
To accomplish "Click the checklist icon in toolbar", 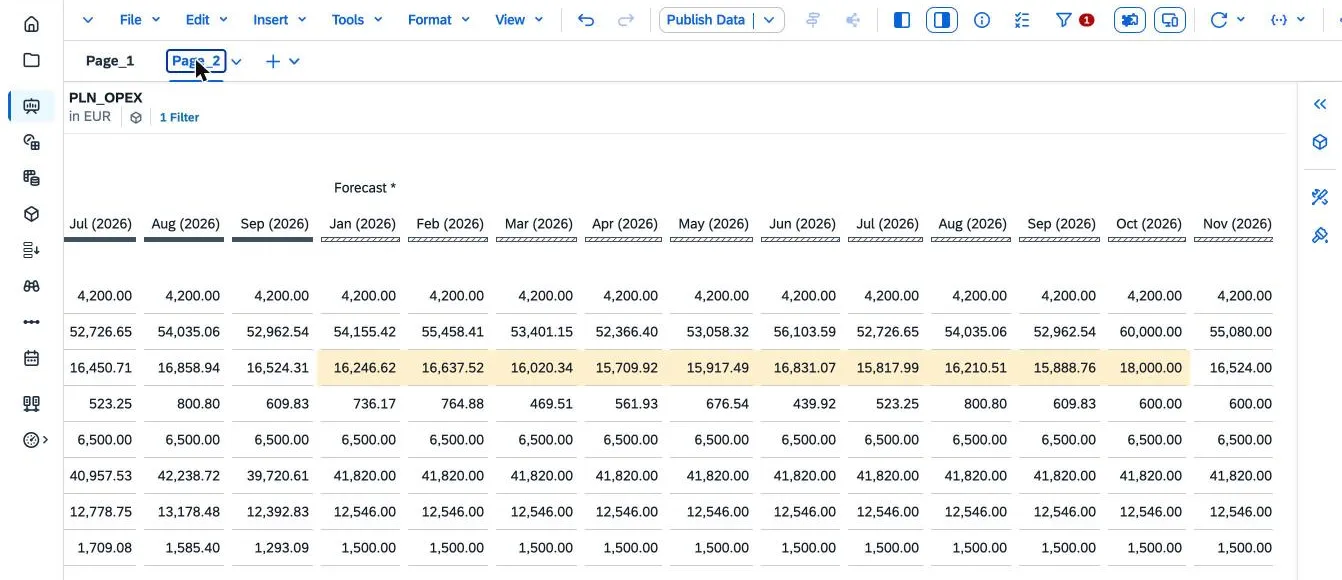I will tap(1022, 20).
